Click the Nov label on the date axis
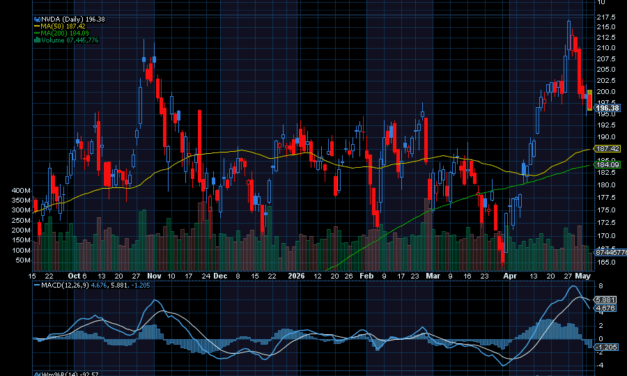This screenshot has height=376, width=627. (154, 276)
